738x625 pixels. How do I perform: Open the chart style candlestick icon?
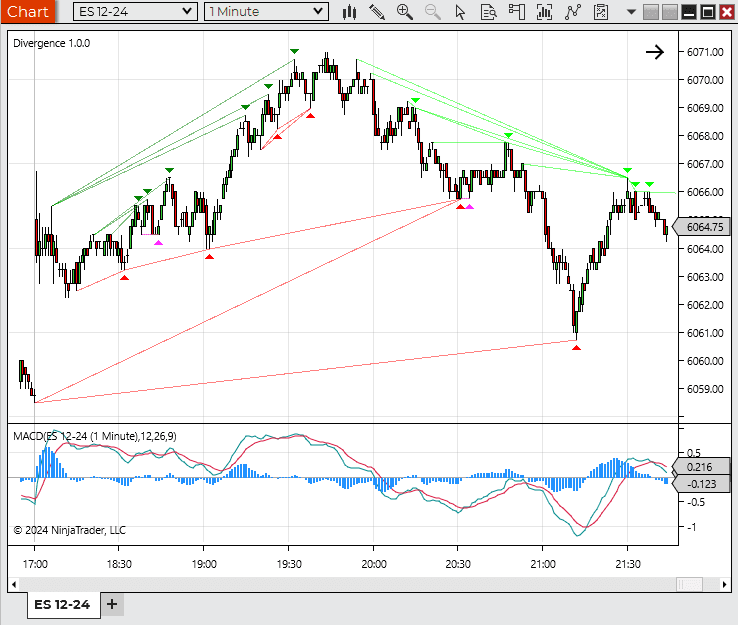(349, 12)
